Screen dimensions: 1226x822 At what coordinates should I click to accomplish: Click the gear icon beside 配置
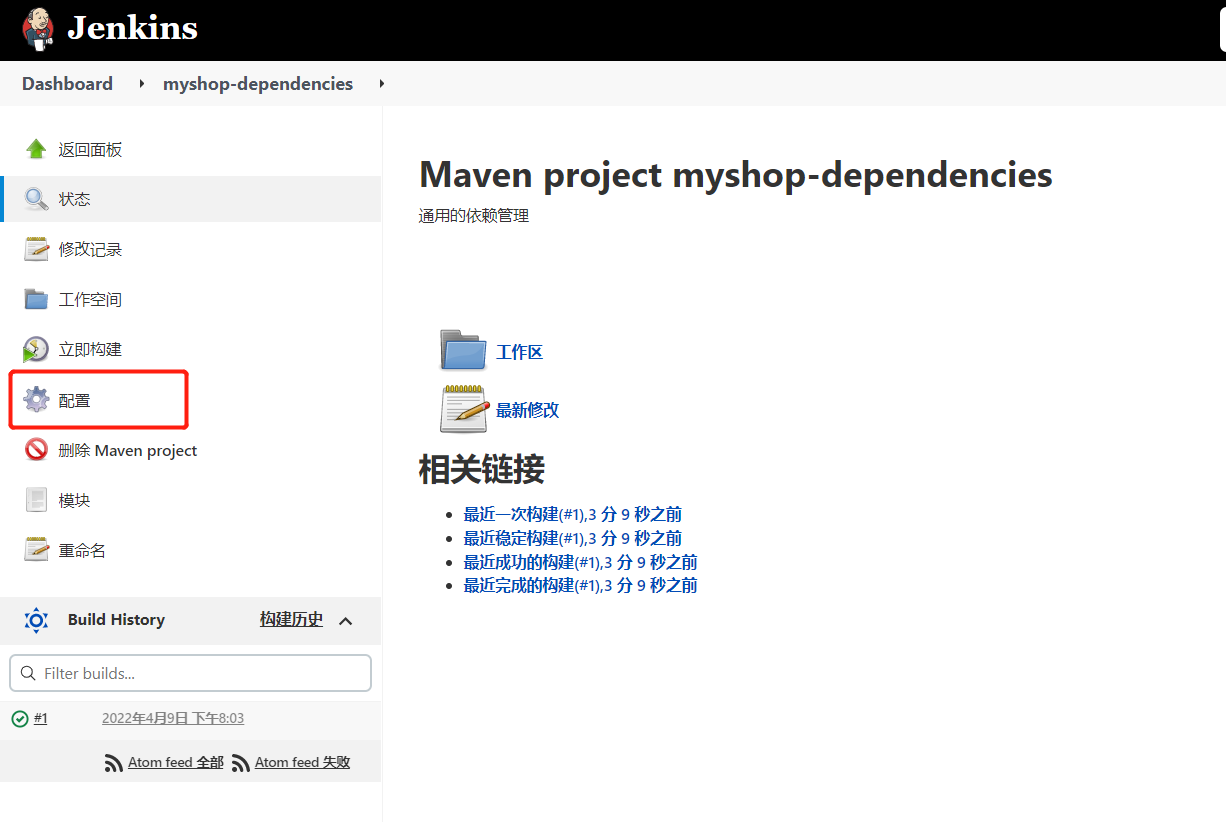click(36, 400)
